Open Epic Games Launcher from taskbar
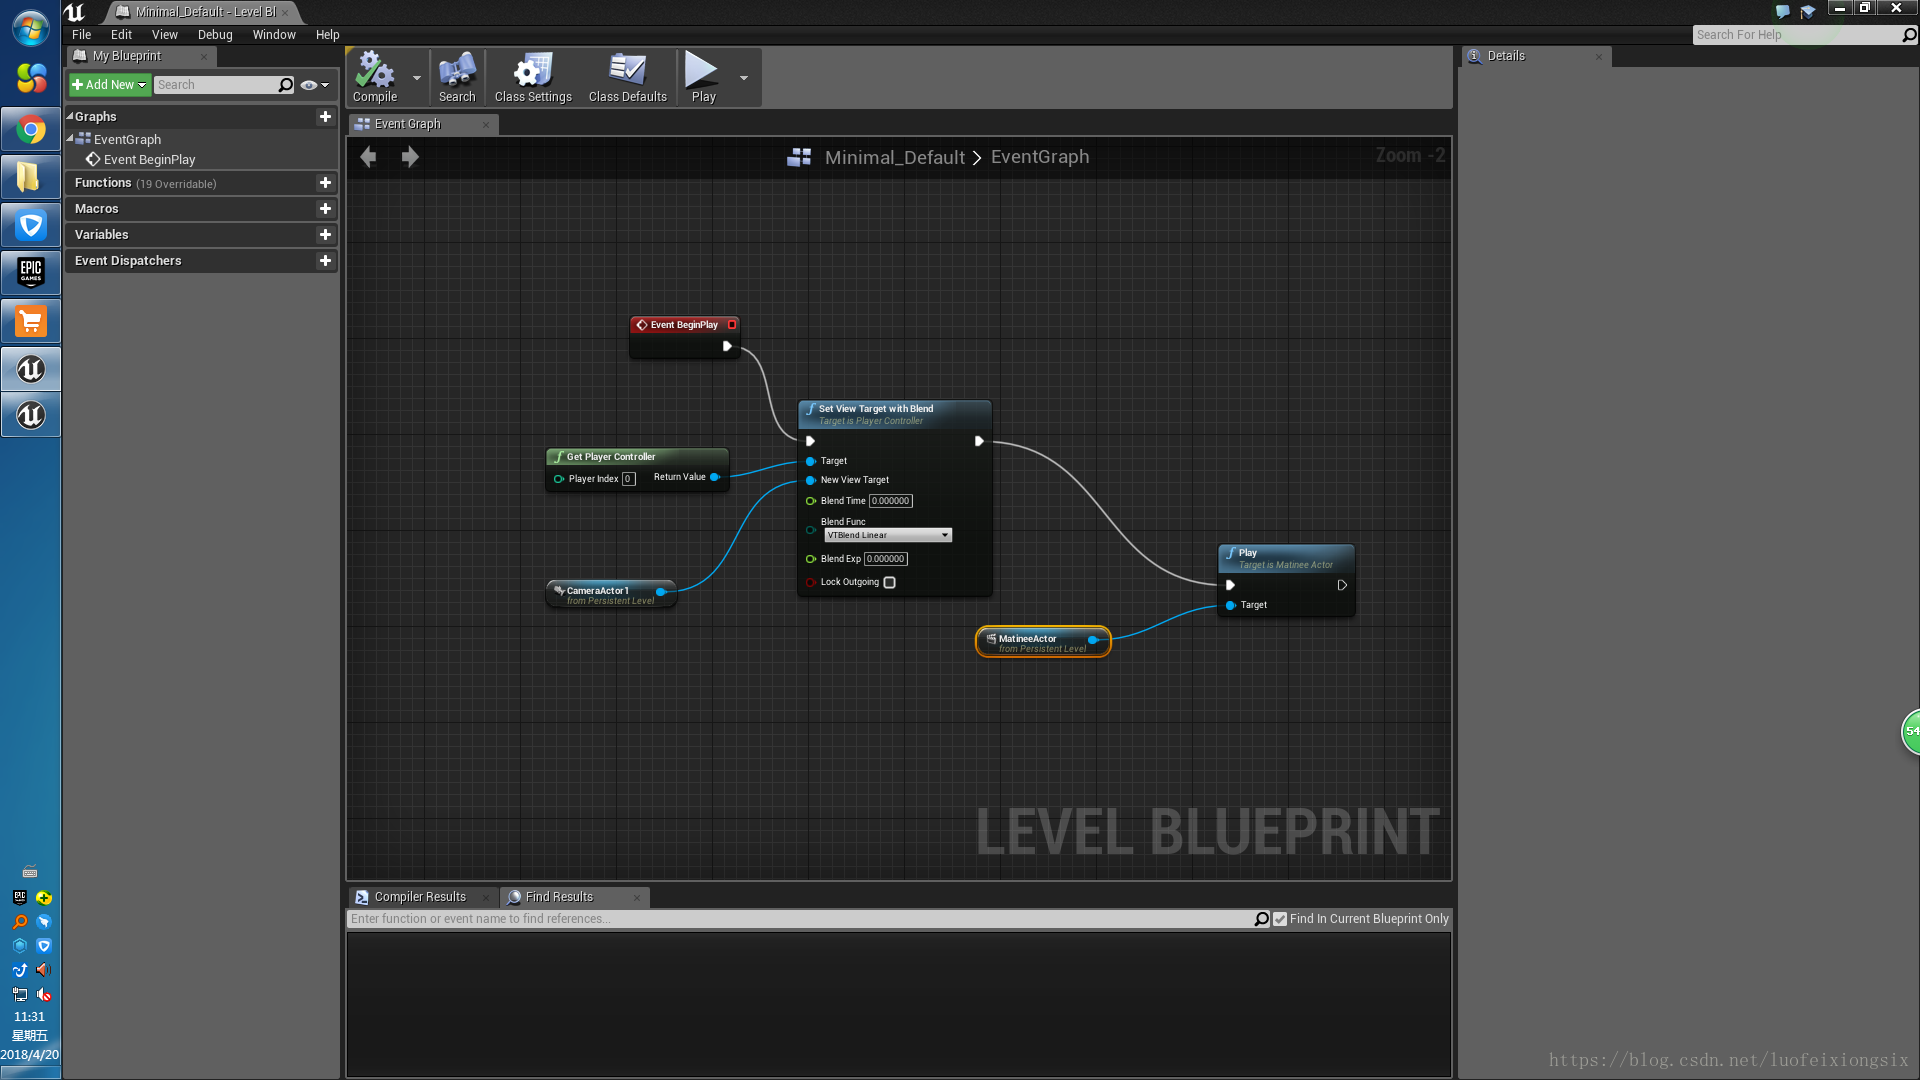The width and height of the screenshot is (1920, 1080). pos(31,272)
